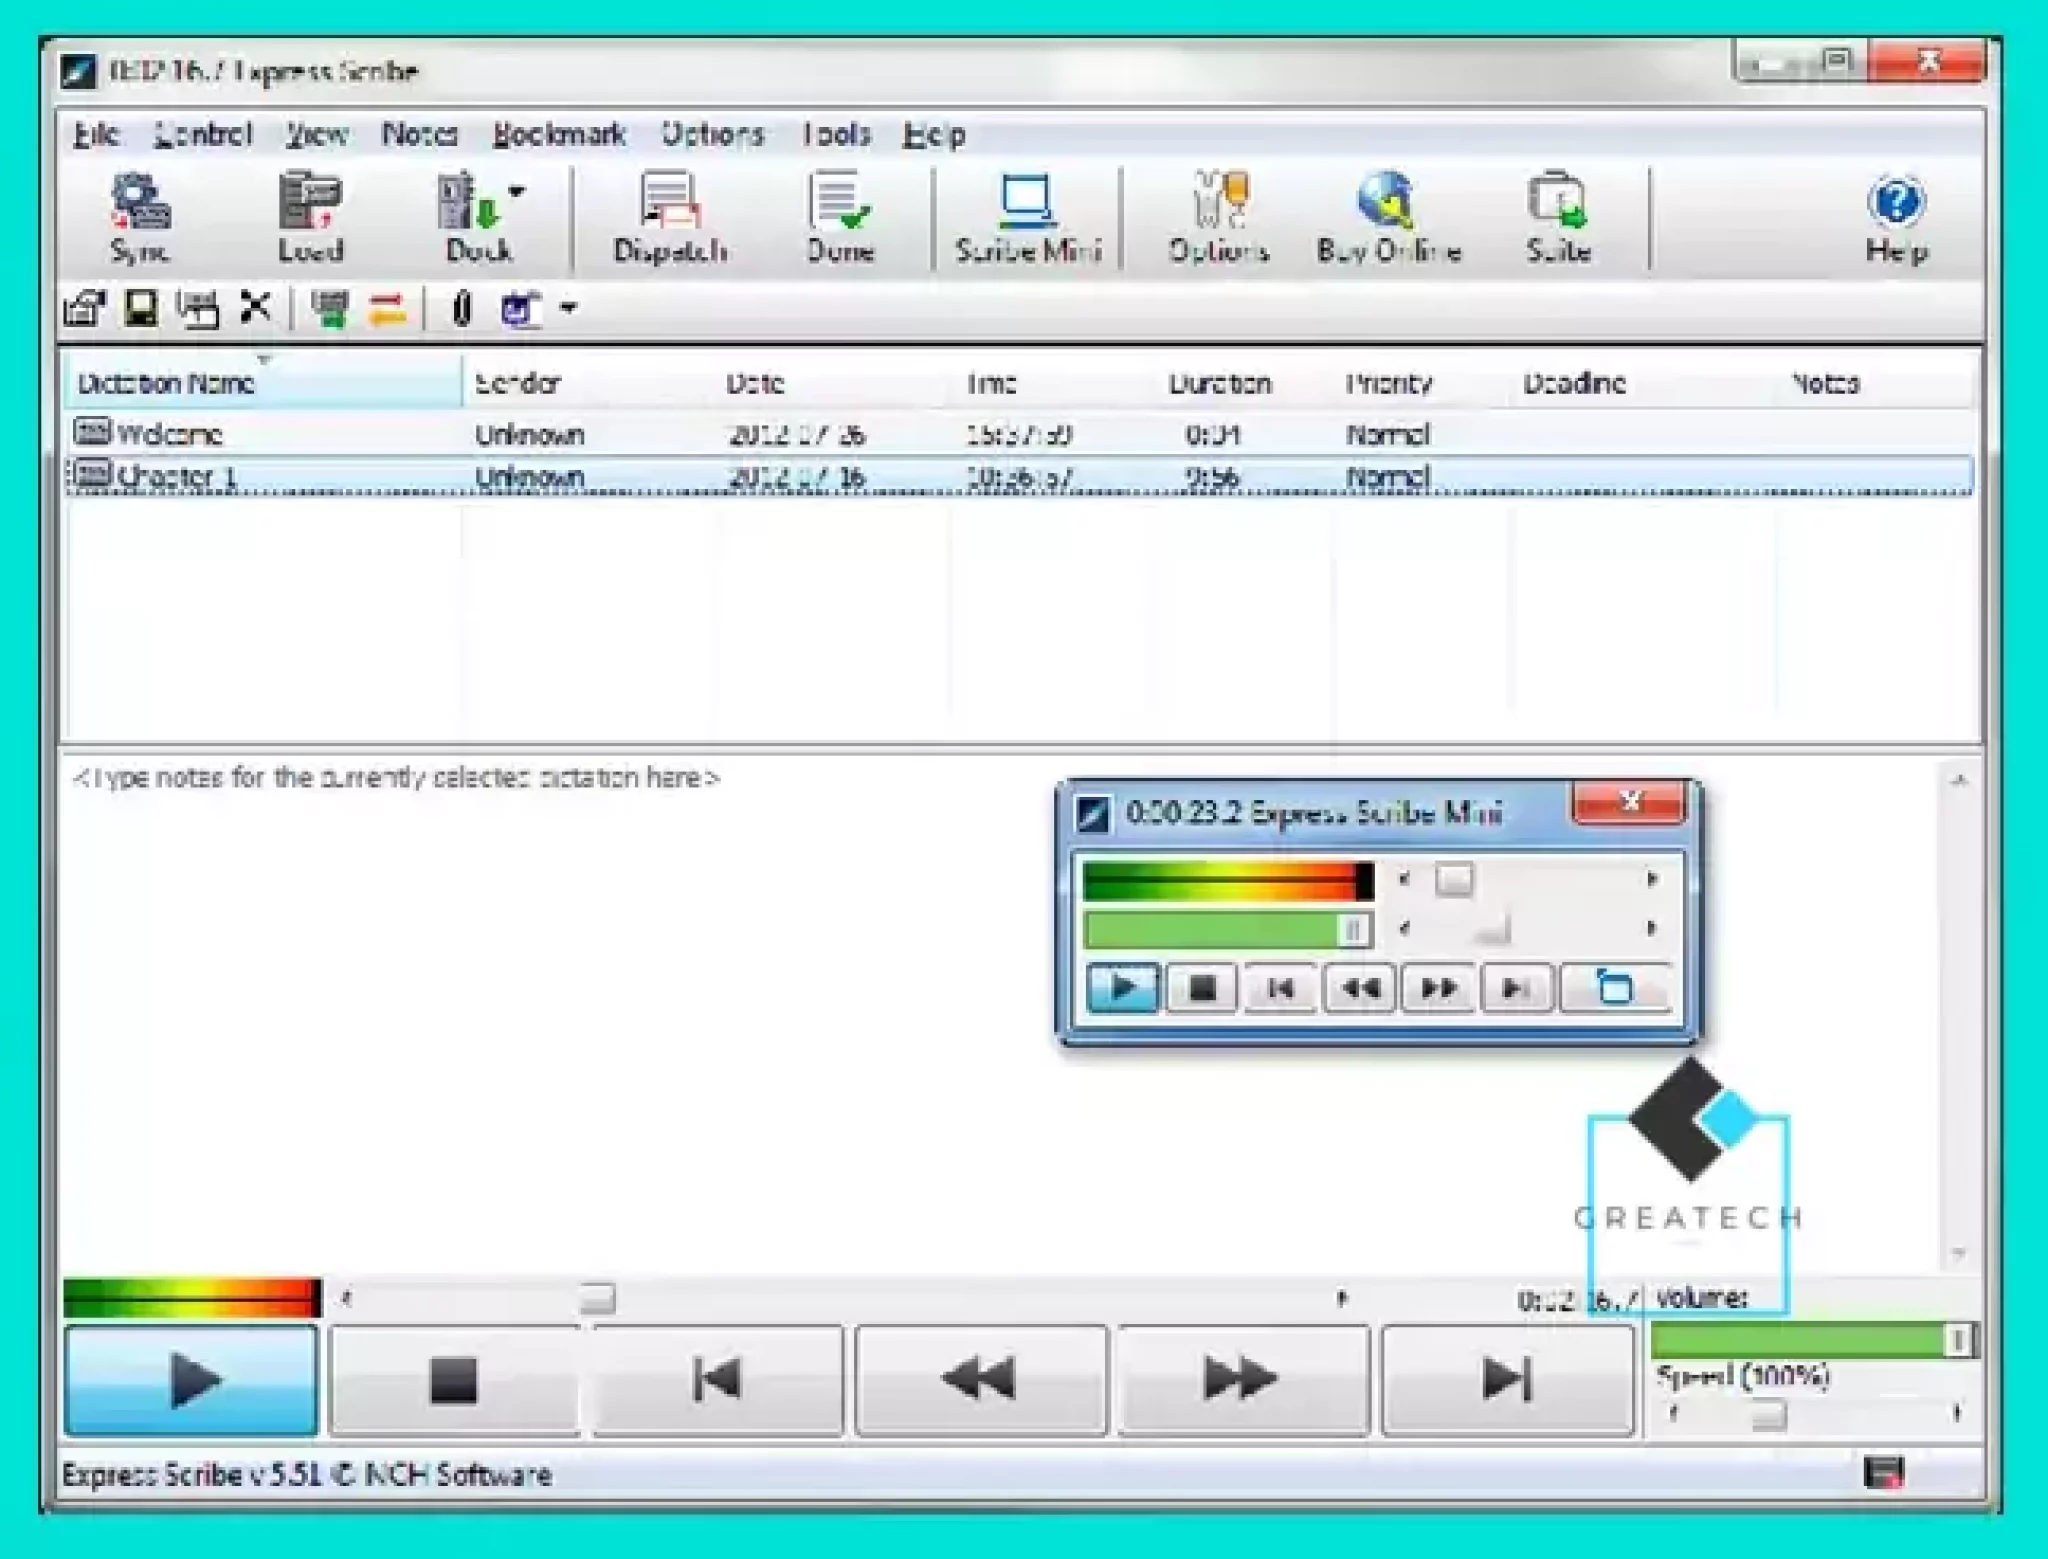Click the Buy Online icon

coord(1388,218)
